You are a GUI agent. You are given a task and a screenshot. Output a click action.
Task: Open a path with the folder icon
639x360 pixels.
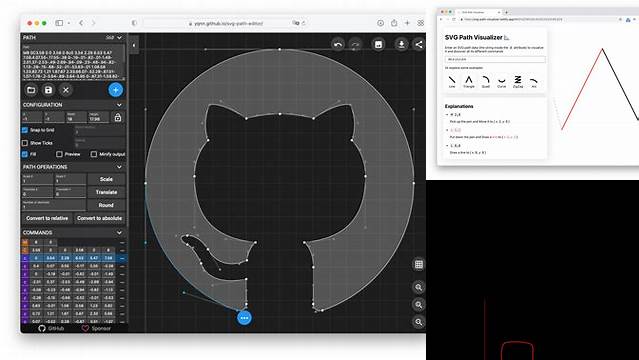point(31,90)
